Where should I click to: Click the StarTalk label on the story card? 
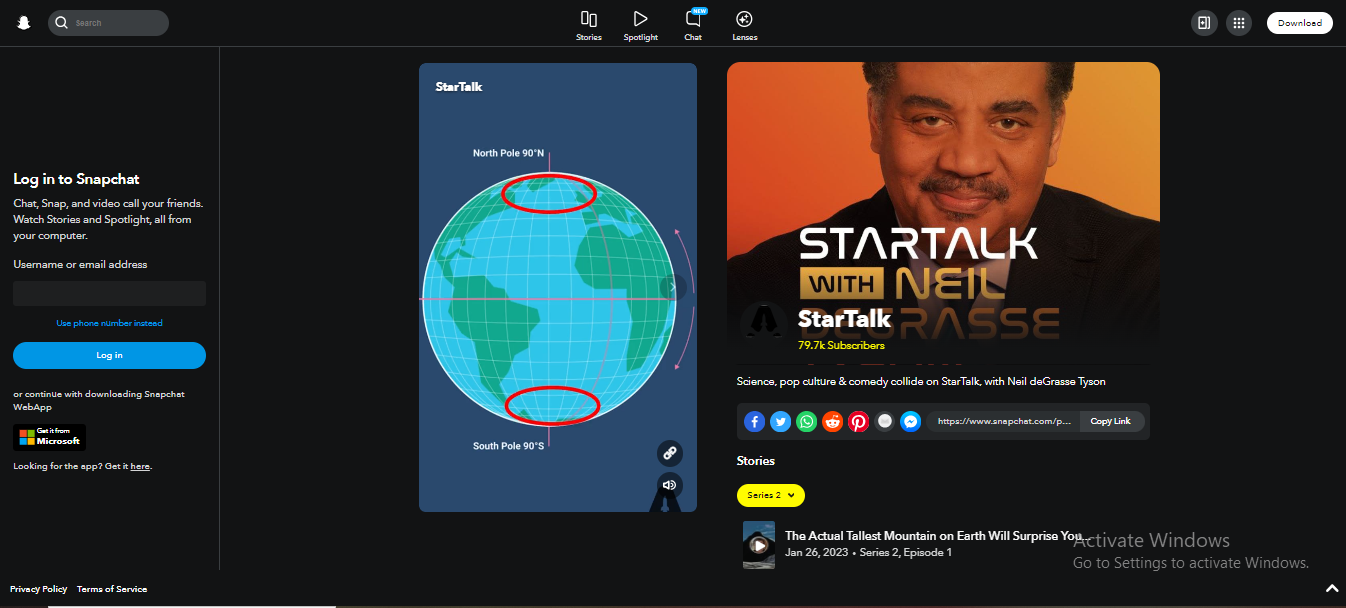pos(459,87)
